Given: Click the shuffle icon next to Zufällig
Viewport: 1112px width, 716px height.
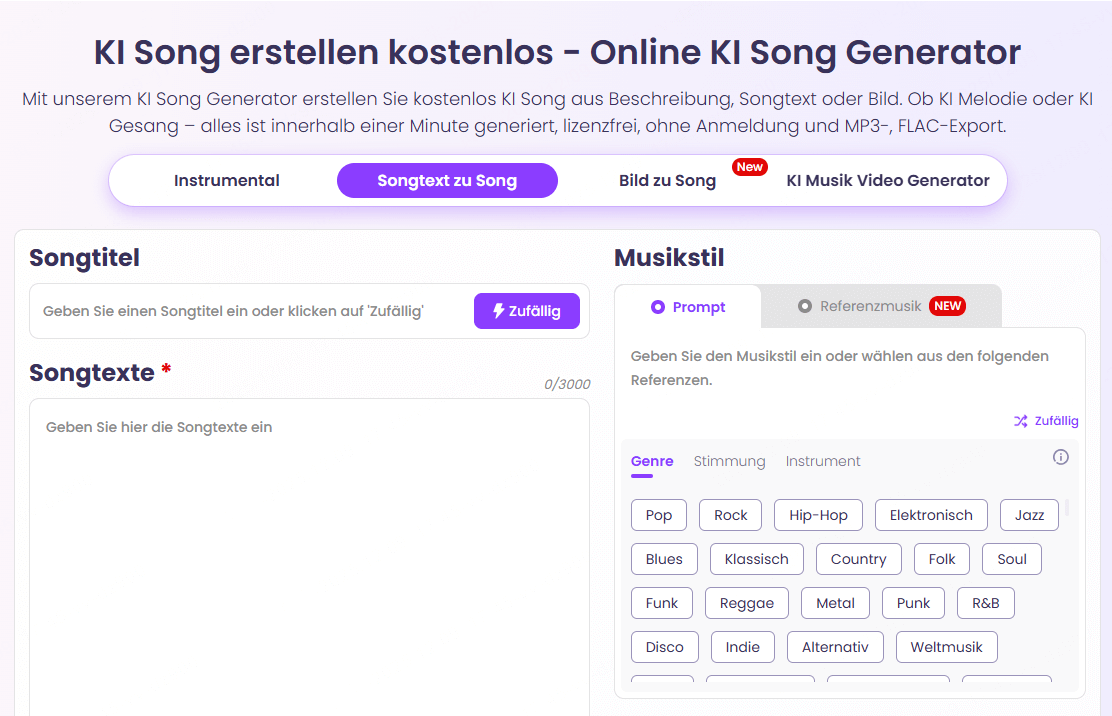Looking at the screenshot, I should [x=1022, y=420].
